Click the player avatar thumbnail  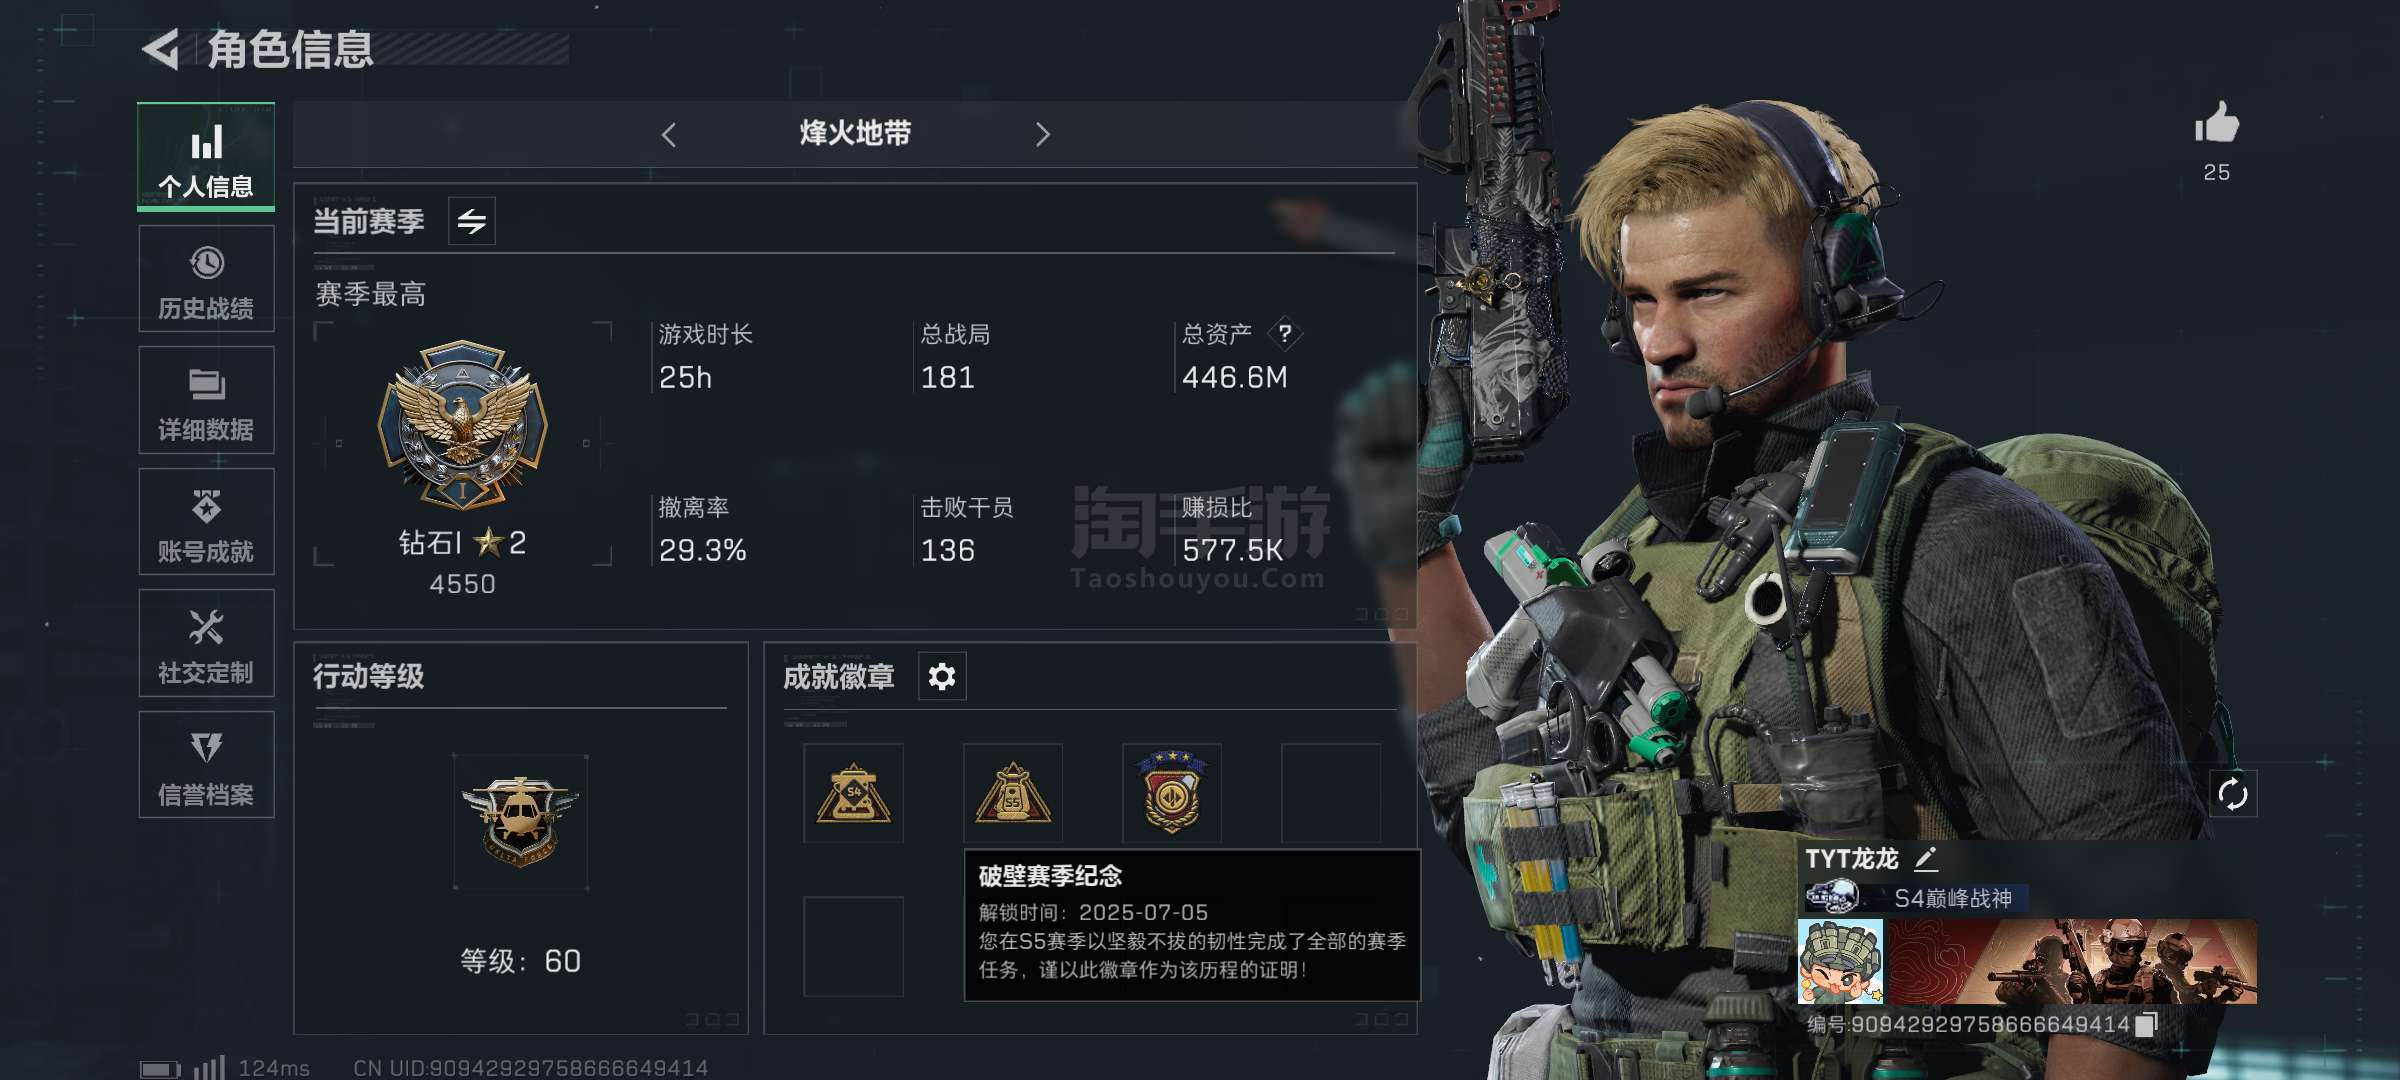(x=1840, y=962)
